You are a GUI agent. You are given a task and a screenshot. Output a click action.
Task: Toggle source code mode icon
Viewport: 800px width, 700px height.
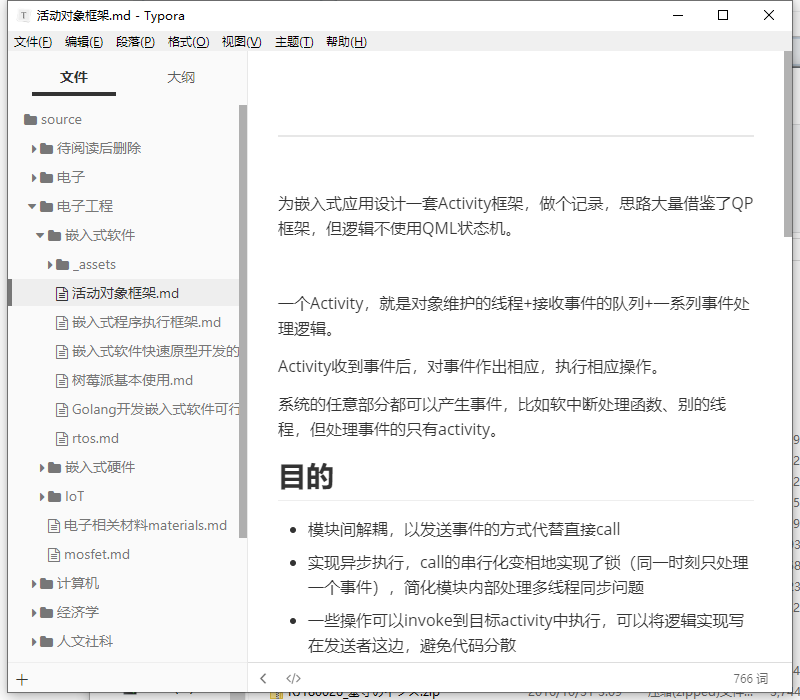[293, 678]
